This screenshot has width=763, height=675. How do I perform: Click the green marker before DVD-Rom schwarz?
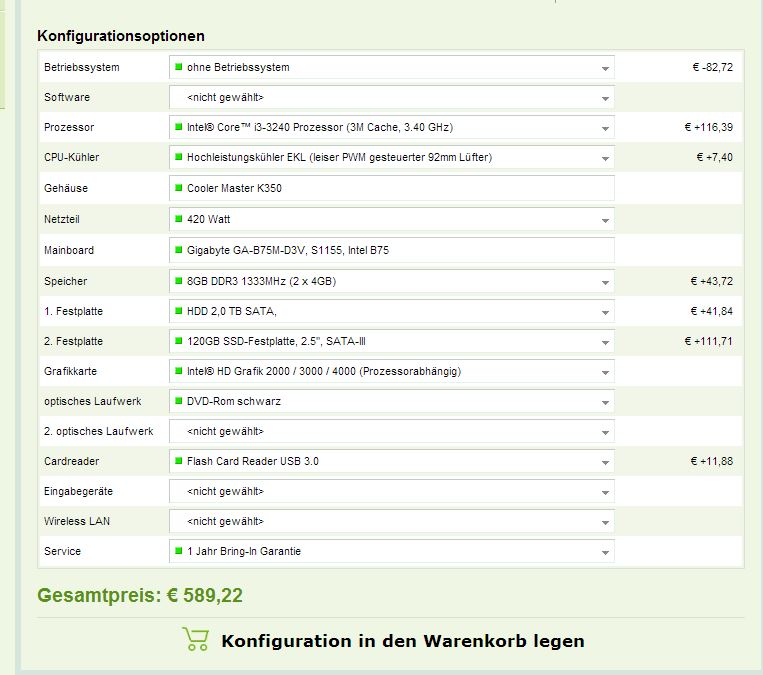pyautogui.click(x=179, y=401)
